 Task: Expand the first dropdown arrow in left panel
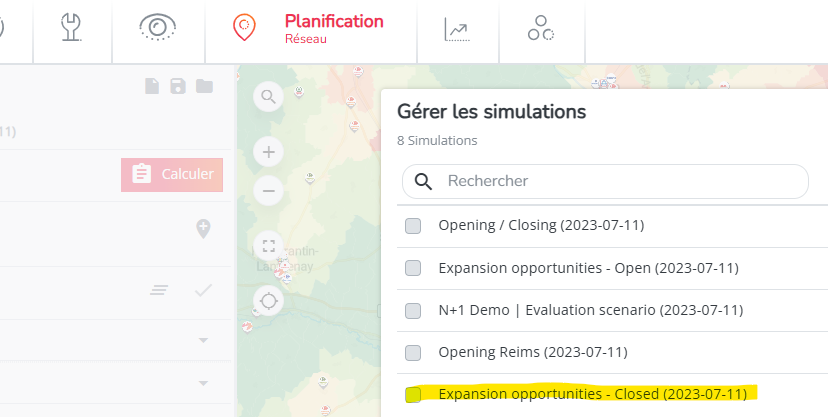point(203,340)
